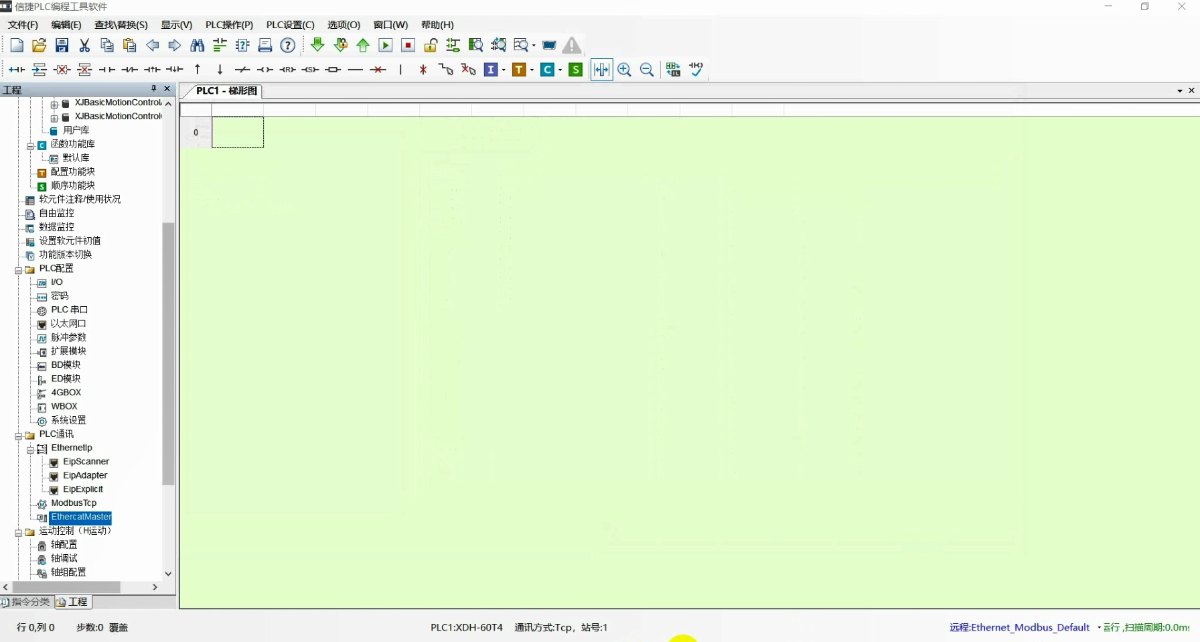This screenshot has width=1200, height=642.
Task: Click PLC1:XDH-60T4 in the status bar
Action: coord(467,628)
